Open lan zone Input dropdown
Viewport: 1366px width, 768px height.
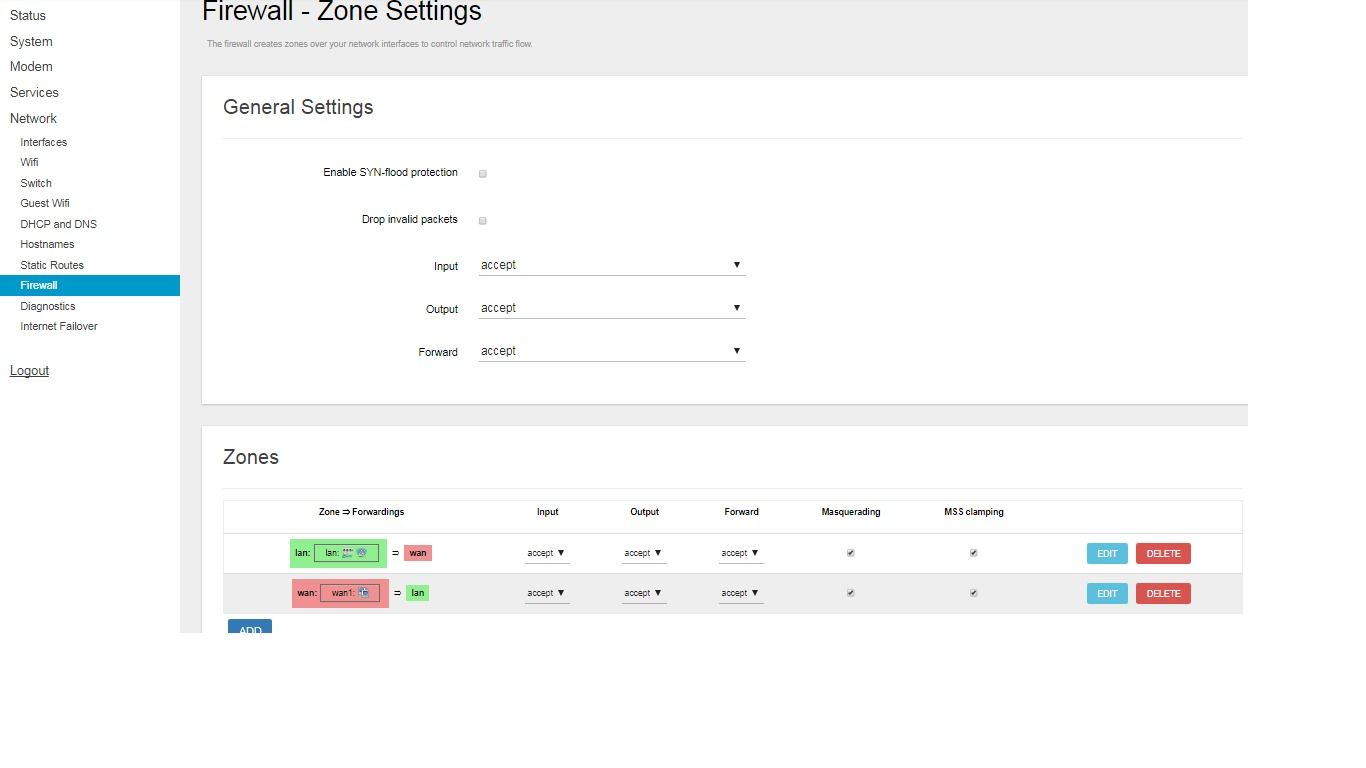[546, 553]
